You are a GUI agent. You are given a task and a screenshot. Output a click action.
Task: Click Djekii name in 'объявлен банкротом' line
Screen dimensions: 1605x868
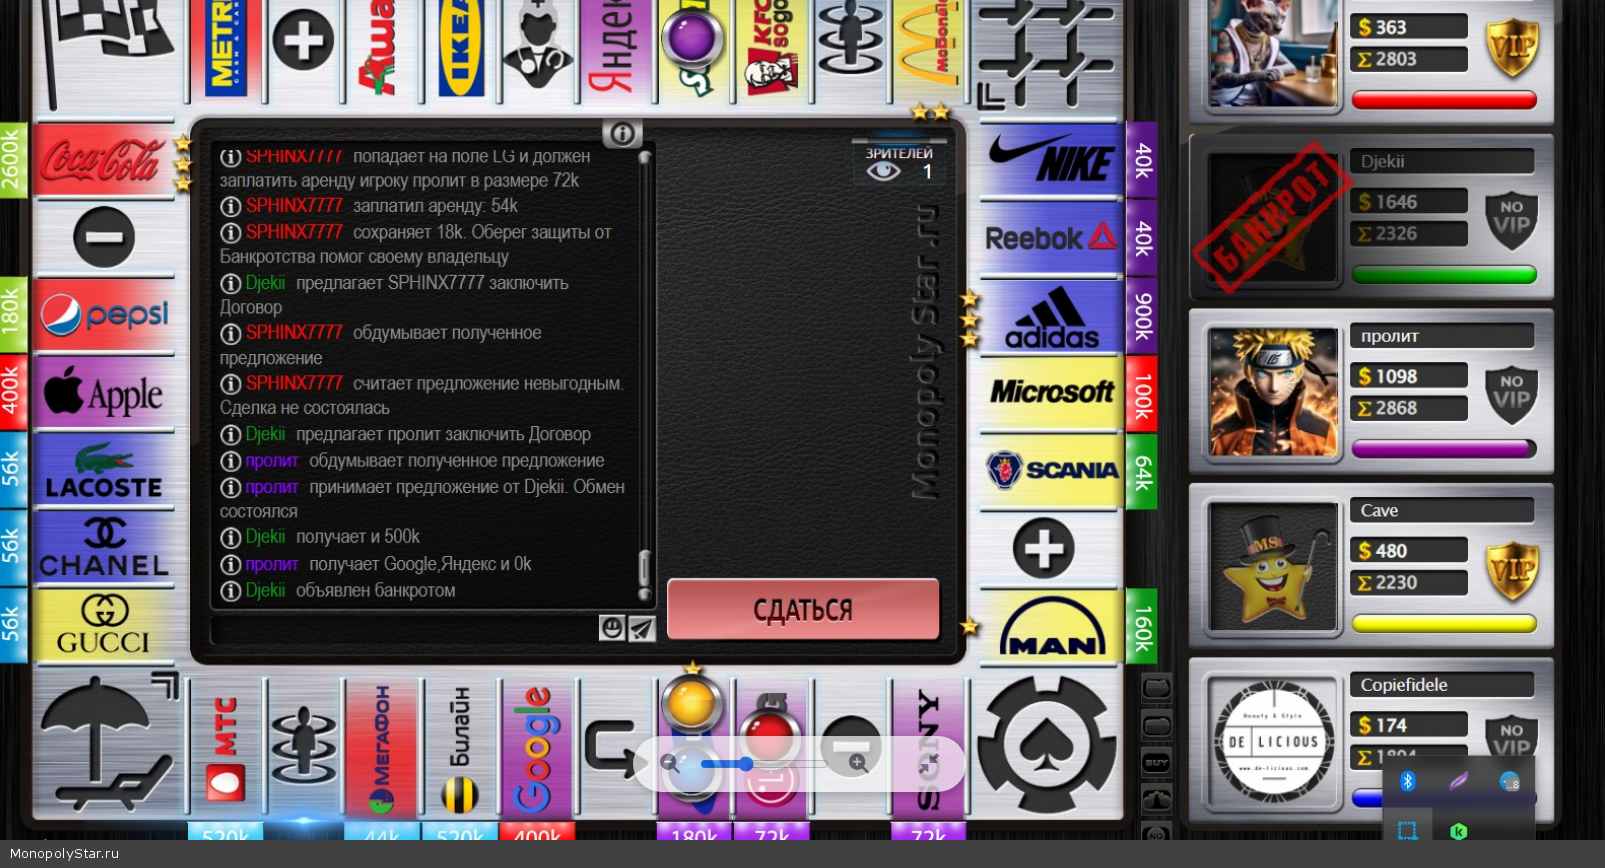[x=265, y=590]
